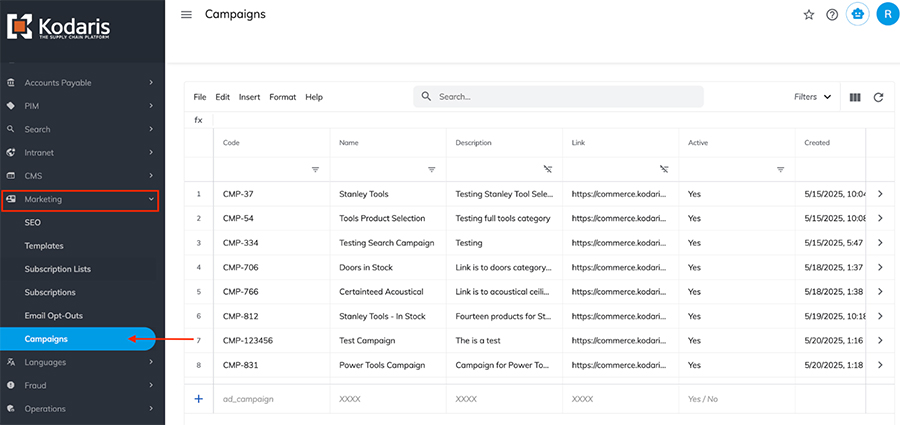Open details arrow for Power Tools Campaign

880,365
